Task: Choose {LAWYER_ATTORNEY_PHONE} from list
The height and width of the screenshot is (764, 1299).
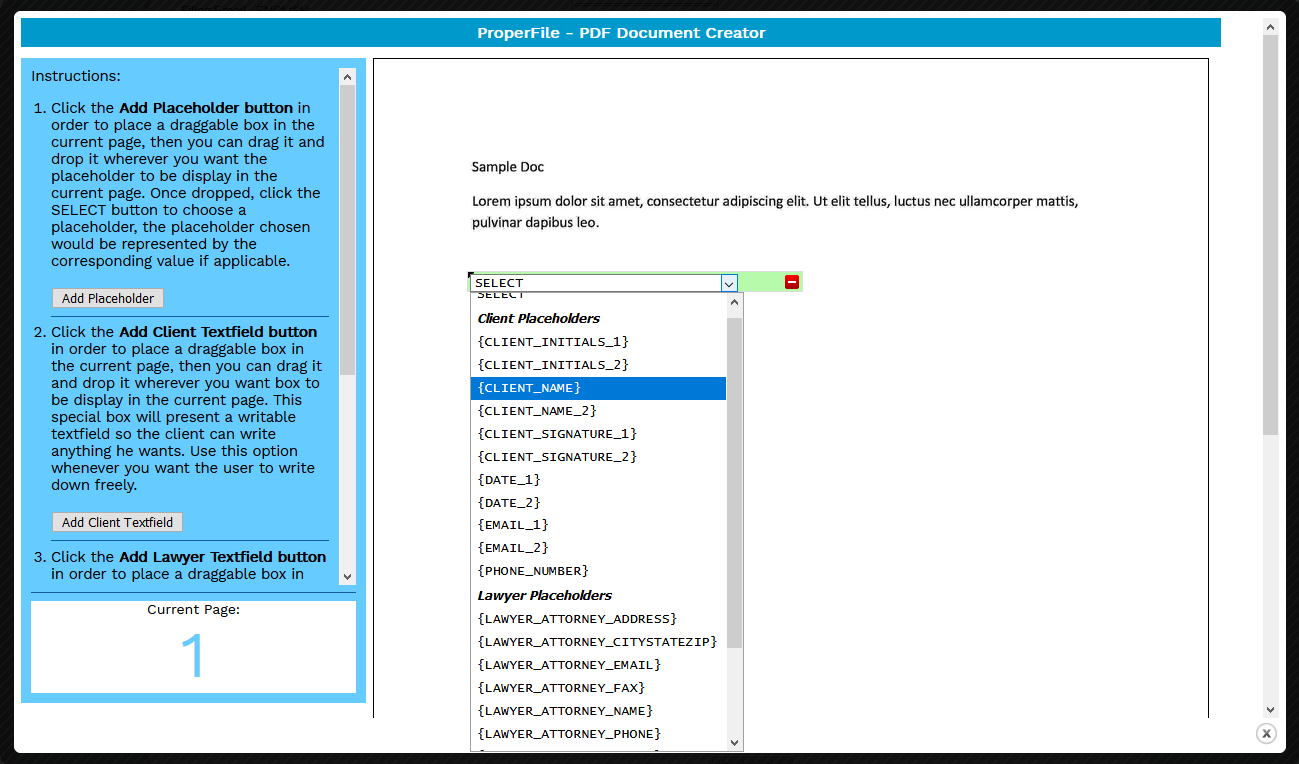Action: 598,734
